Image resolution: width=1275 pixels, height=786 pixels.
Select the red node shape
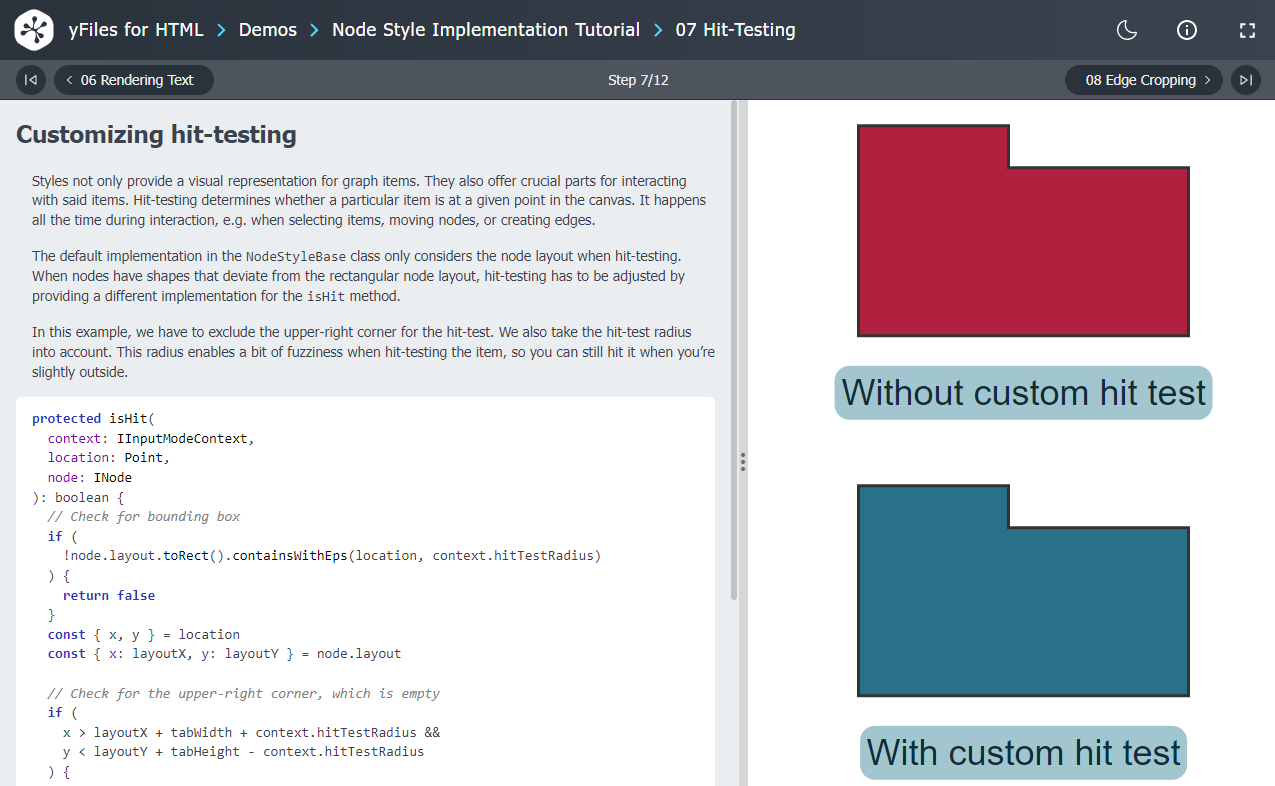pos(1023,250)
